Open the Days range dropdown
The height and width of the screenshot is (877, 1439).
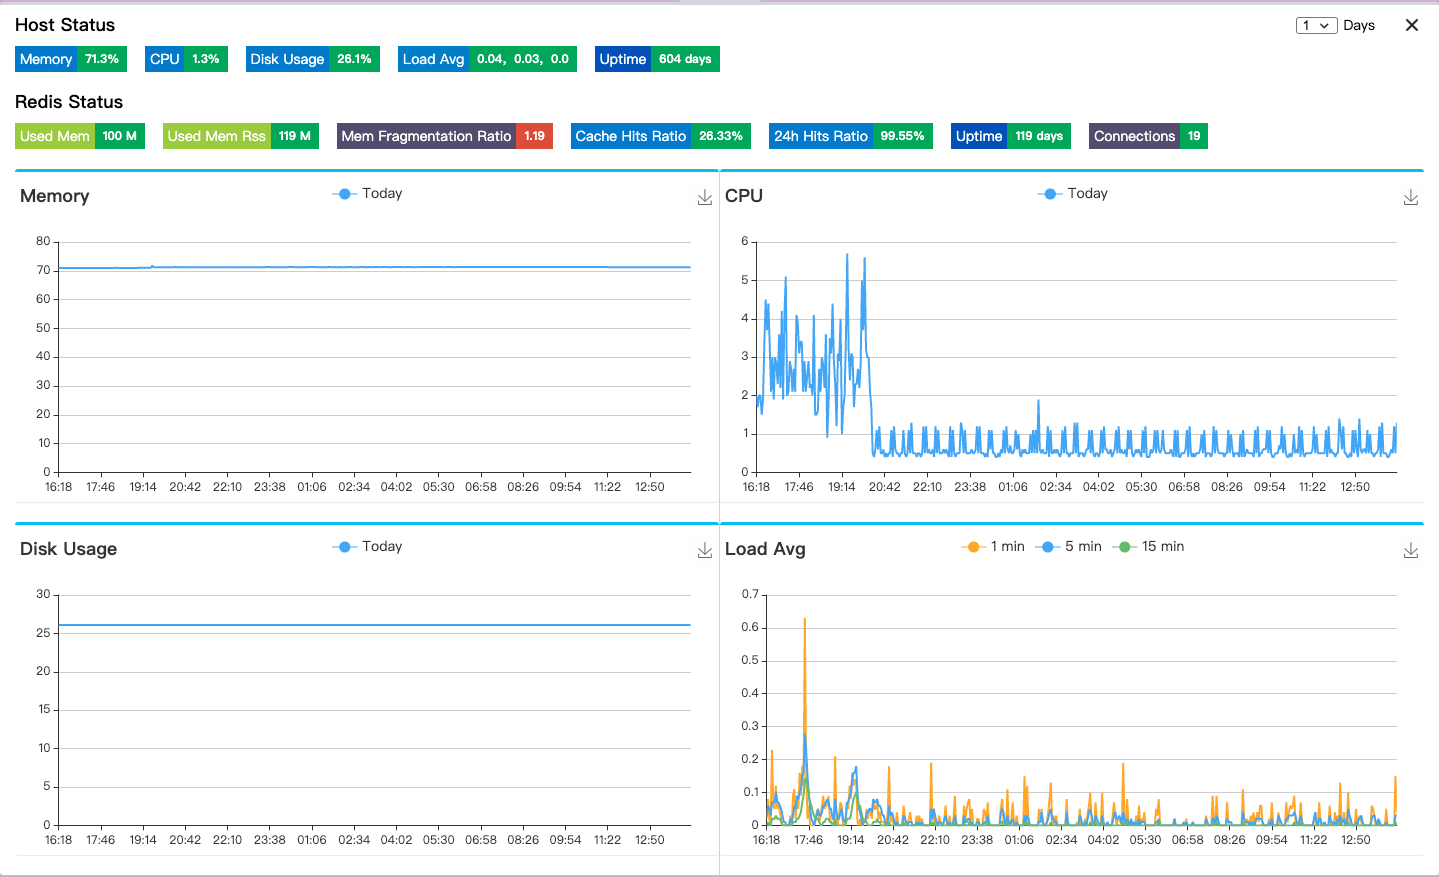[x=1317, y=25]
